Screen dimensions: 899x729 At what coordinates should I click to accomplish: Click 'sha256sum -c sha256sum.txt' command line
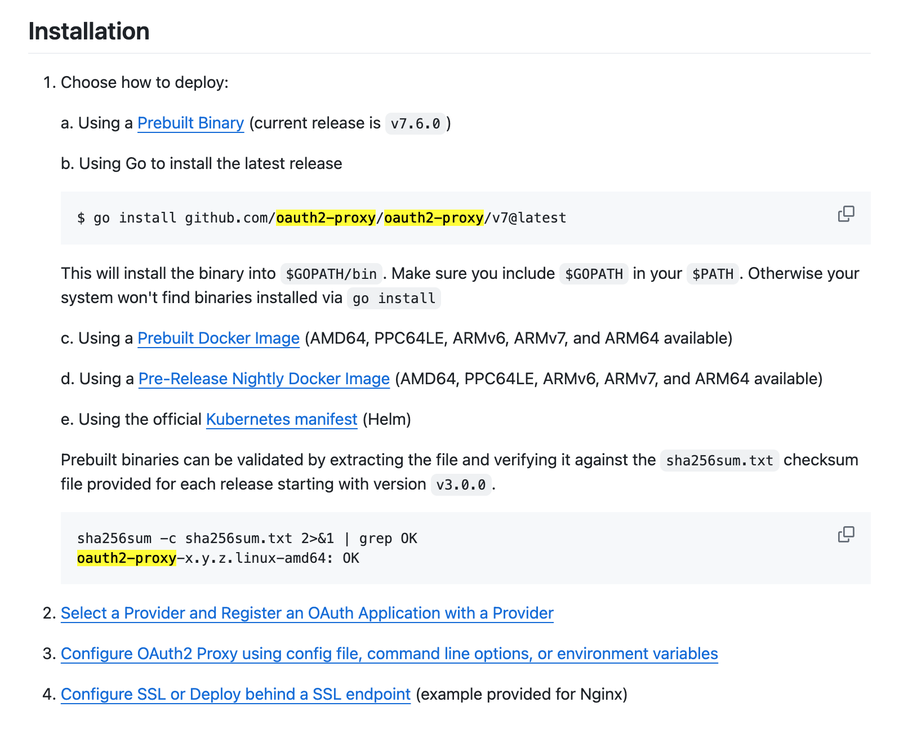[247, 539]
